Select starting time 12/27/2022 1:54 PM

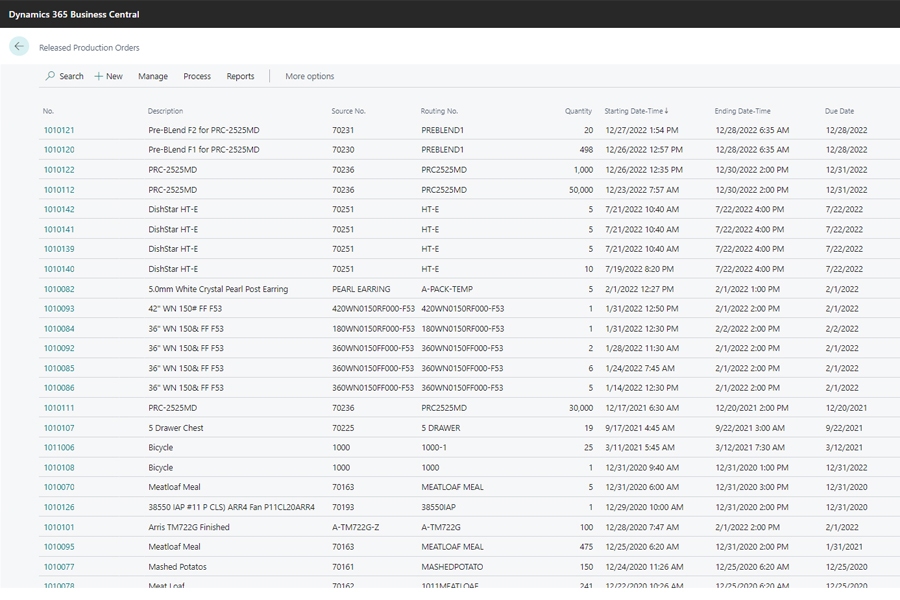pos(642,130)
